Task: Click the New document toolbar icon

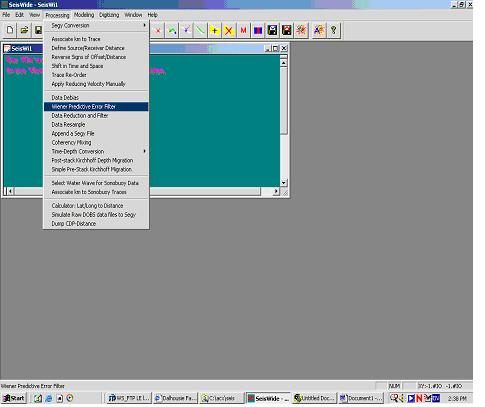Action: point(10,30)
